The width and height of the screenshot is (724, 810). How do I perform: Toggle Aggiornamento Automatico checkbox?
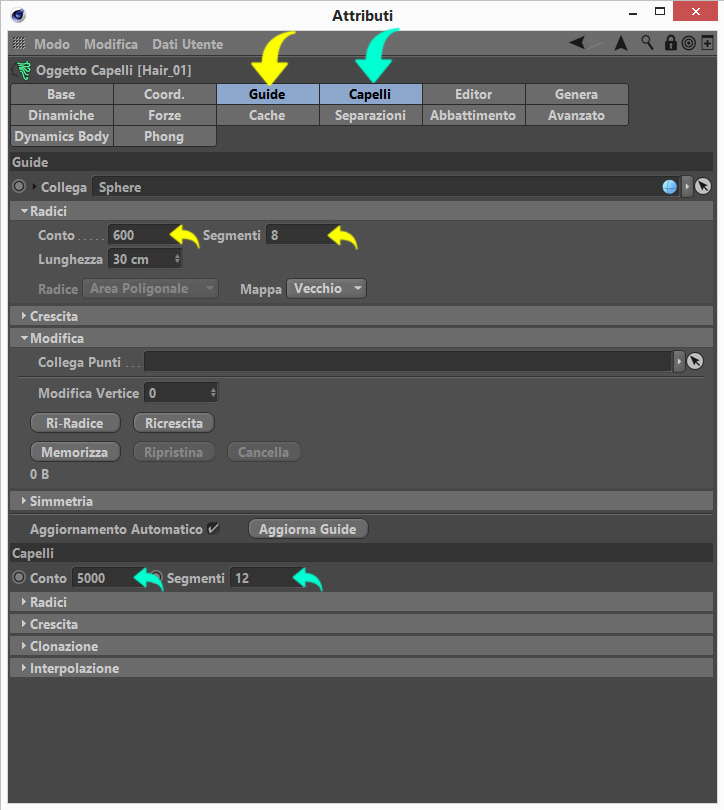coord(213,528)
